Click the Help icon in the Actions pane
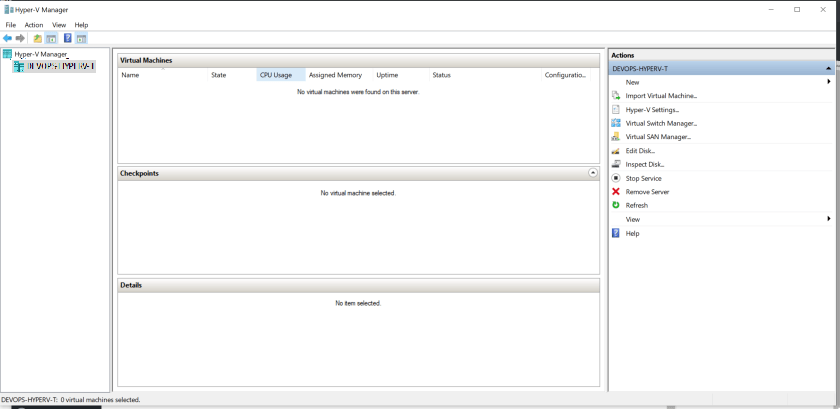Viewport: 840px width, 409px height. pos(616,233)
